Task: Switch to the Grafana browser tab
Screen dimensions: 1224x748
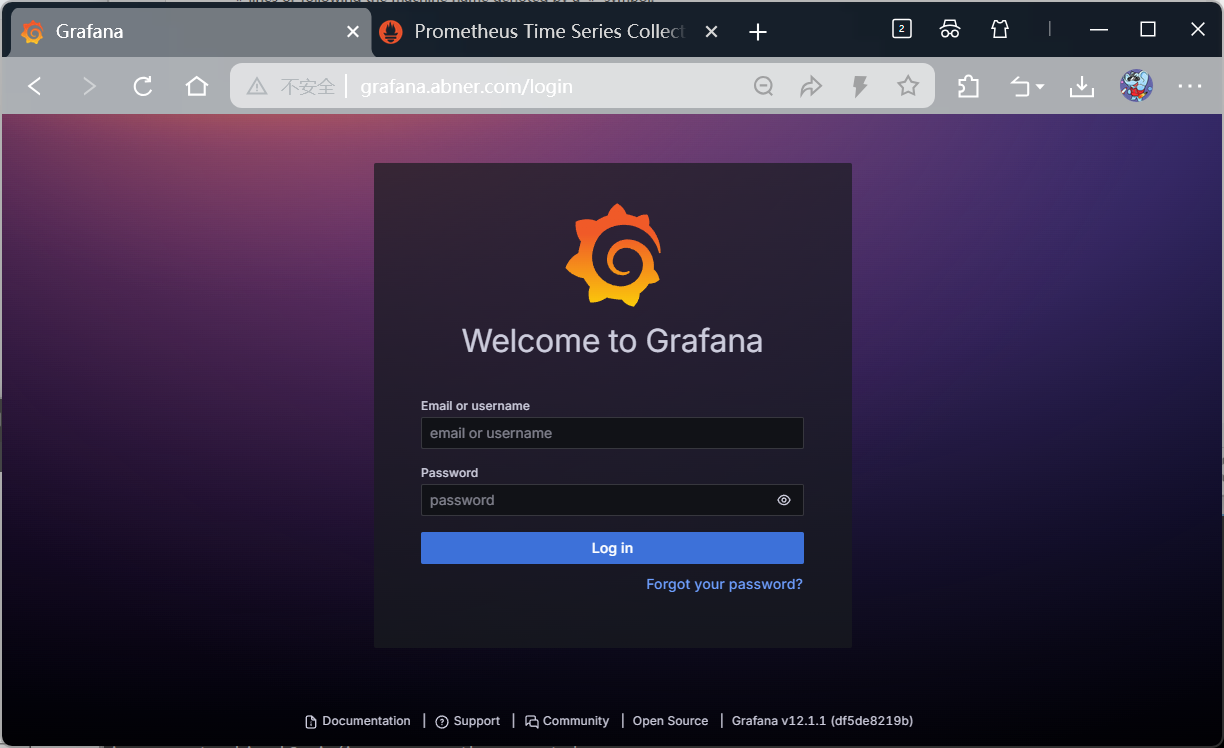Action: tap(190, 32)
